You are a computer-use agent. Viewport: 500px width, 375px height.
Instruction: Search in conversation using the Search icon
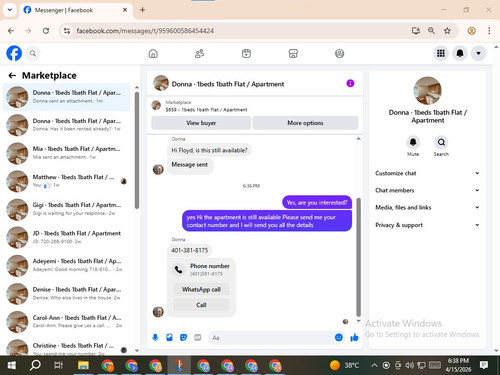pyautogui.click(x=441, y=142)
